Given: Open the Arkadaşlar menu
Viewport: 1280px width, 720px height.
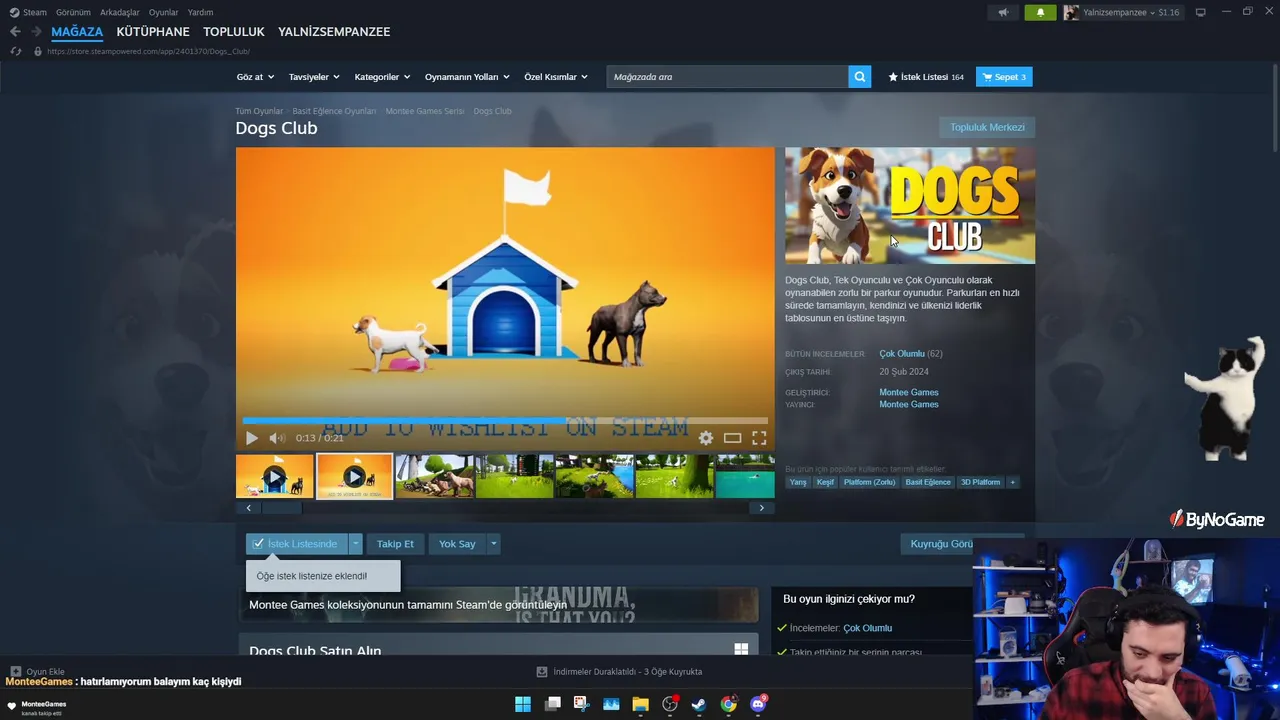Looking at the screenshot, I should click(120, 12).
